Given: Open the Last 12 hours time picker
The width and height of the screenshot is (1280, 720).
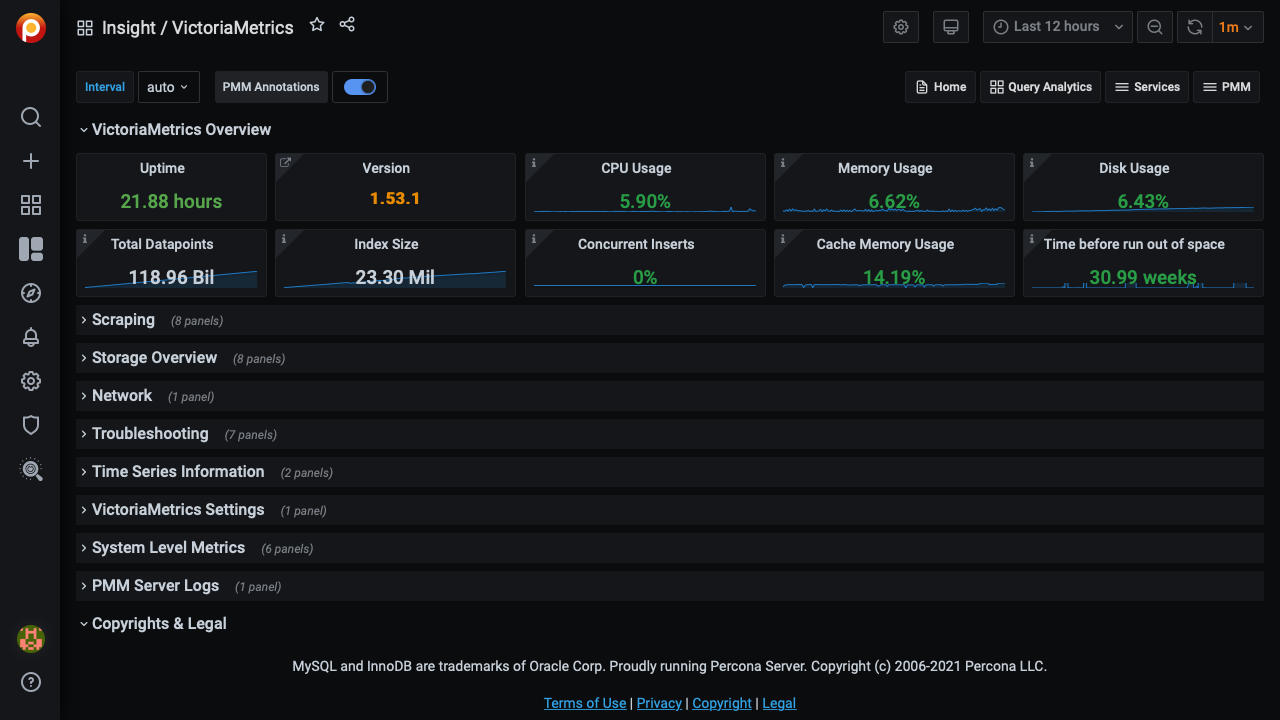Looking at the screenshot, I should (1057, 27).
